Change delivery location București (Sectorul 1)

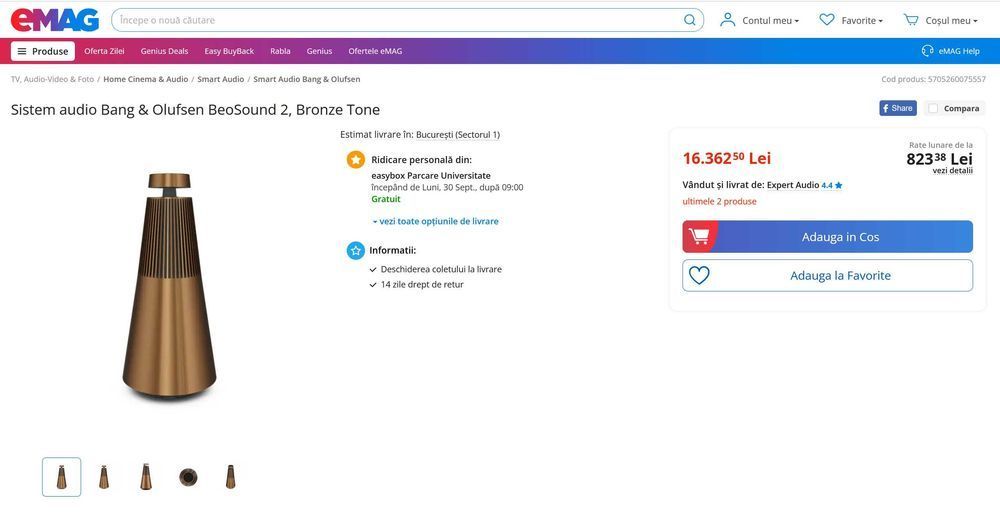[x=458, y=135]
